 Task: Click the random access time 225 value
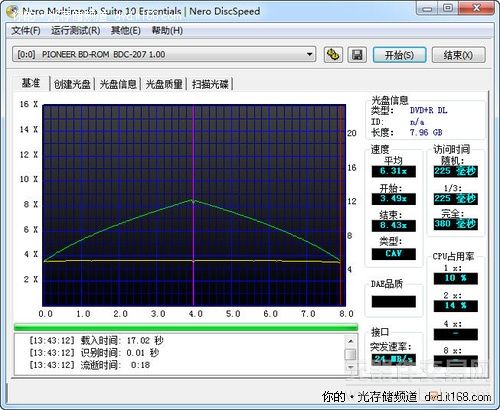(x=456, y=171)
